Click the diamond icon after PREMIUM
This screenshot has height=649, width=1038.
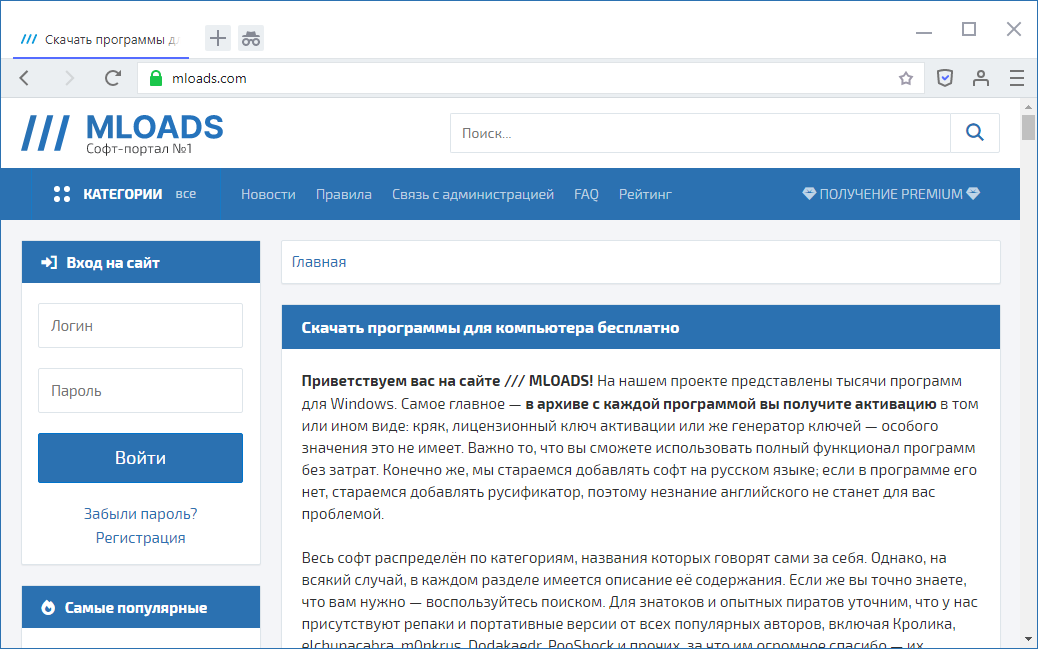point(973,193)
